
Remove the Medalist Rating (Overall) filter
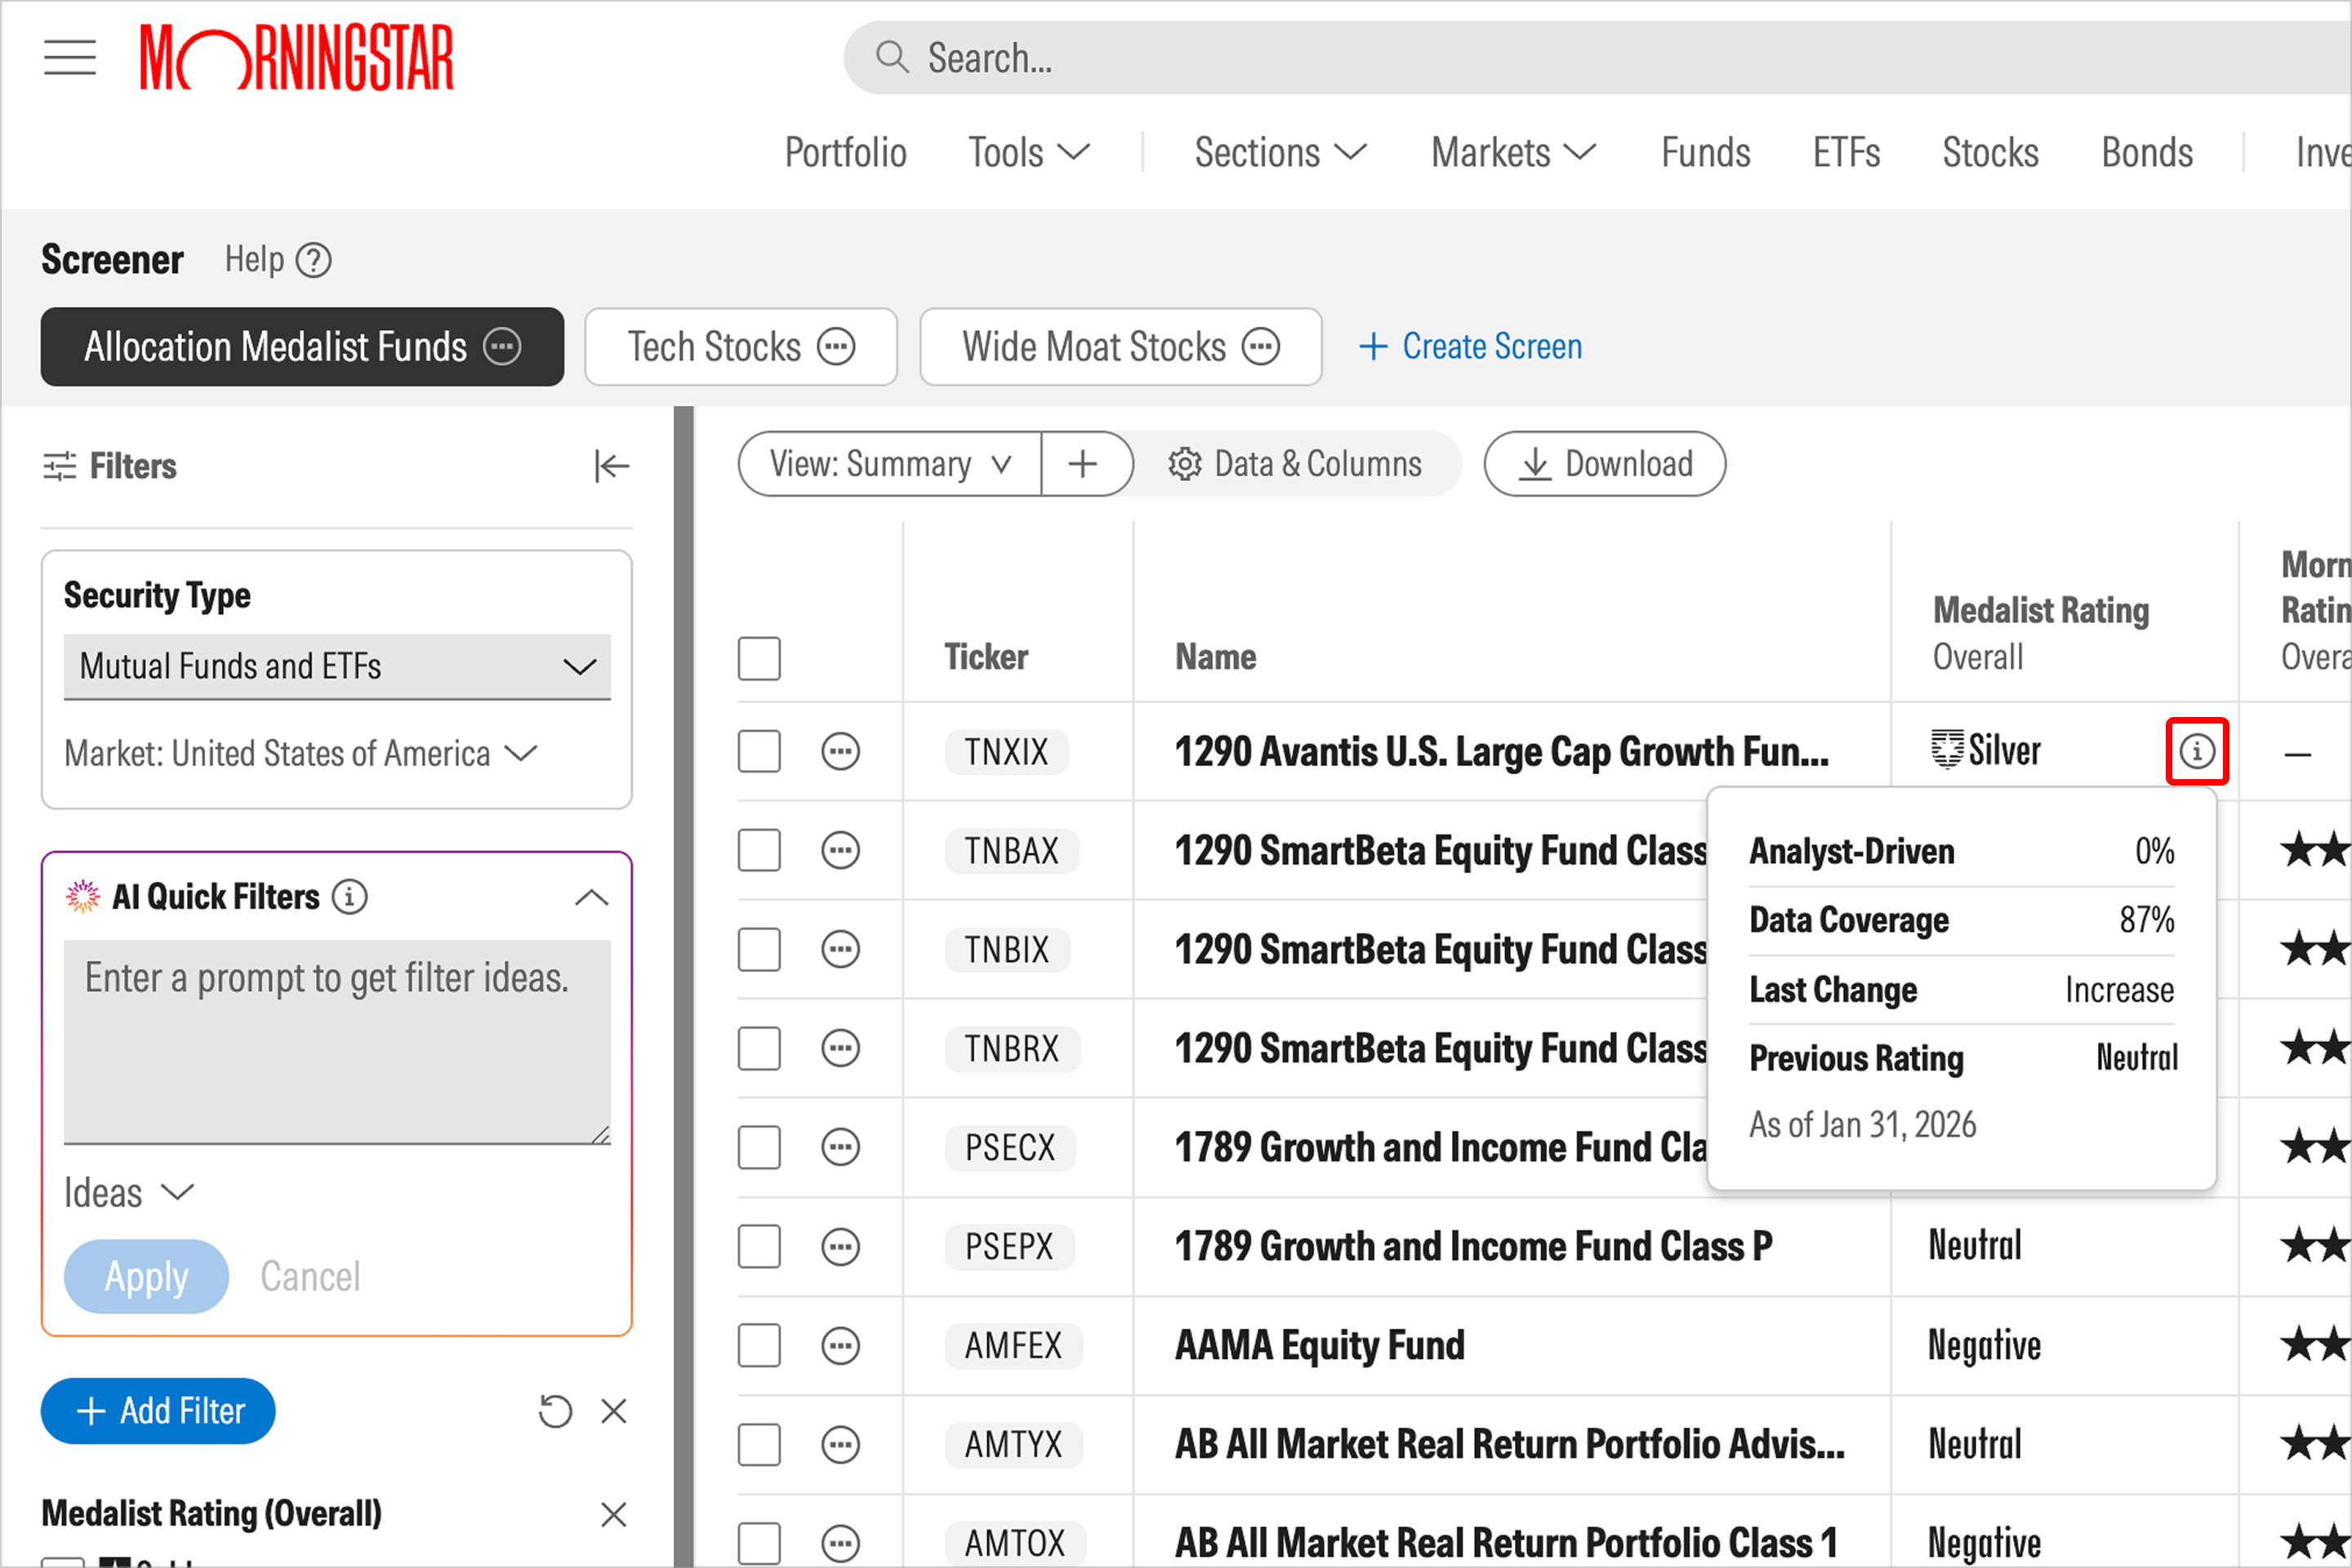614,1515
